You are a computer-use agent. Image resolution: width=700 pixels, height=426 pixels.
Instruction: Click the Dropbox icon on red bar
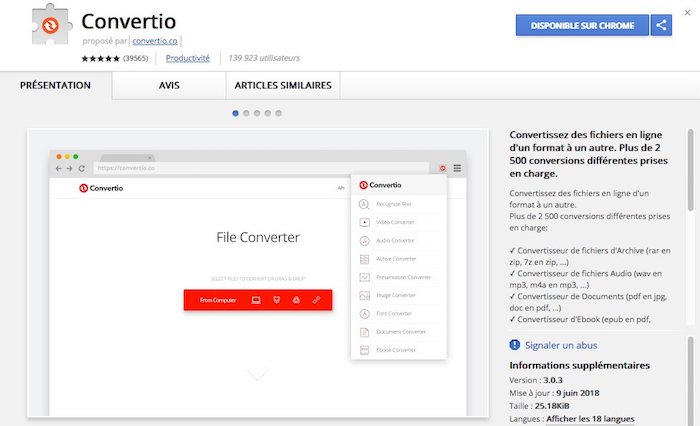click(x=276, y=300)
